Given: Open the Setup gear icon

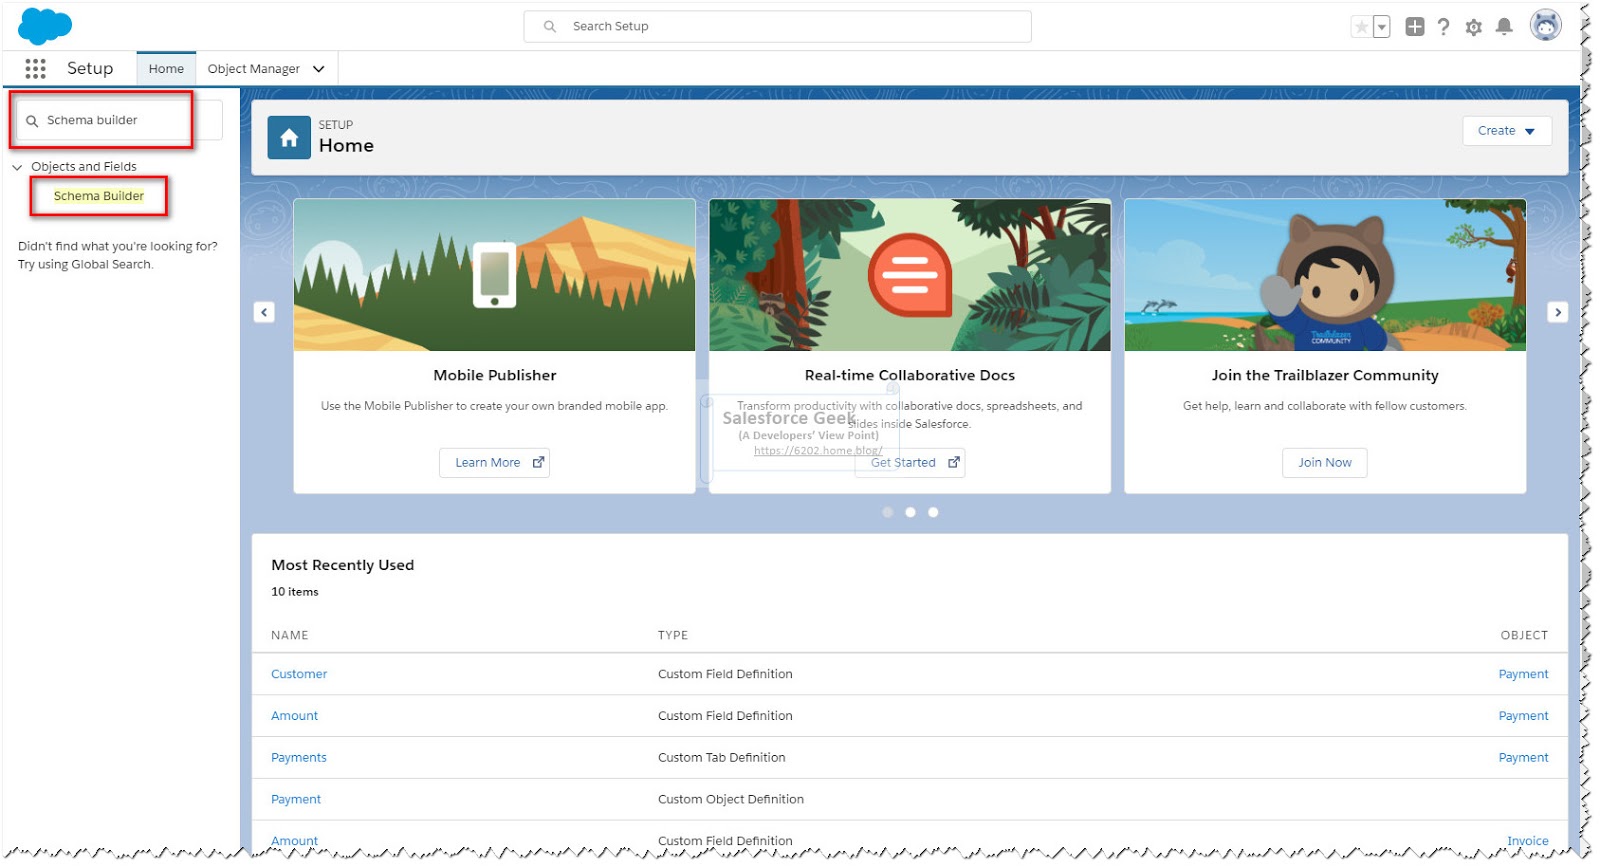Looking at the screenshot, I should point(1473,27).
